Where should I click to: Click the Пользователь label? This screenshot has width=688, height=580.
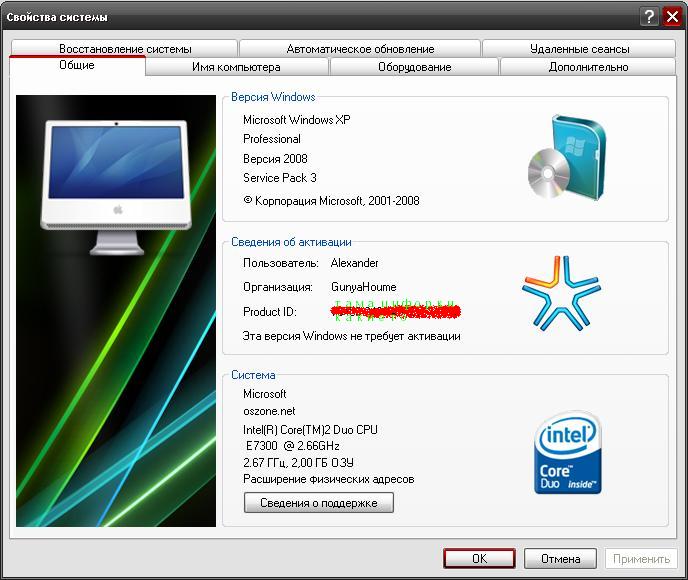coord(281,263)
